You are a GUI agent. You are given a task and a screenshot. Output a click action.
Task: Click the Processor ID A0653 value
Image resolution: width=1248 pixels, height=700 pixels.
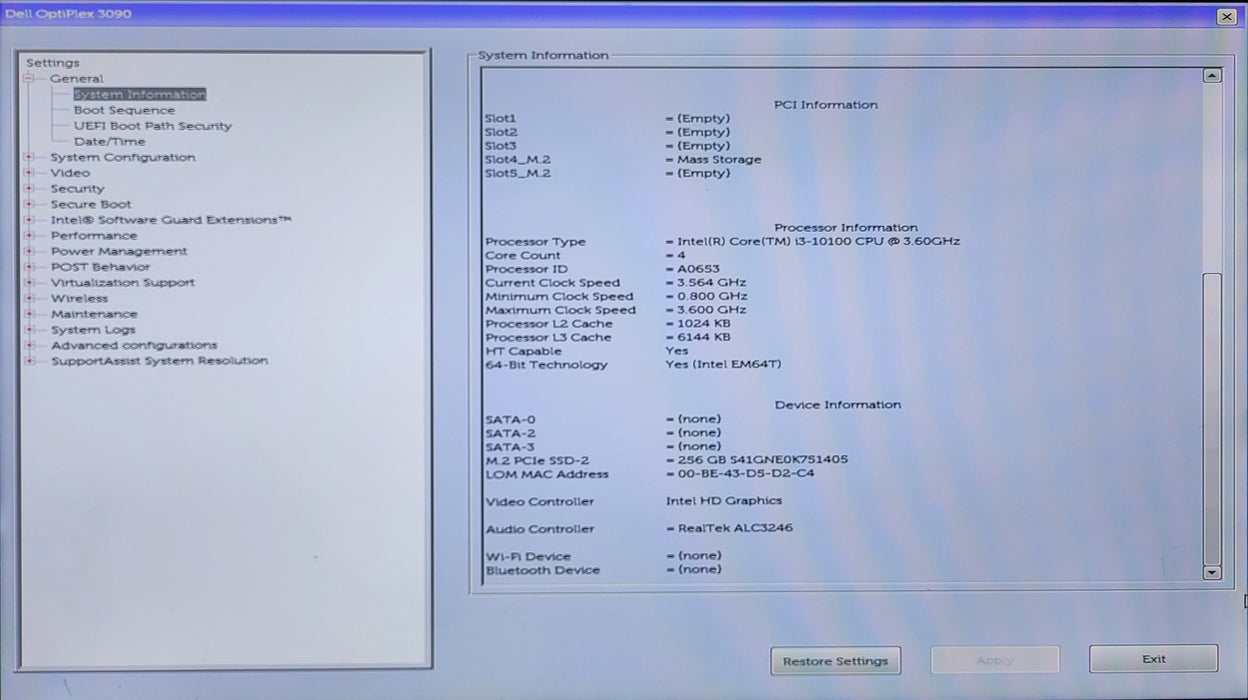pyautogui.click(x=699, y=269)
